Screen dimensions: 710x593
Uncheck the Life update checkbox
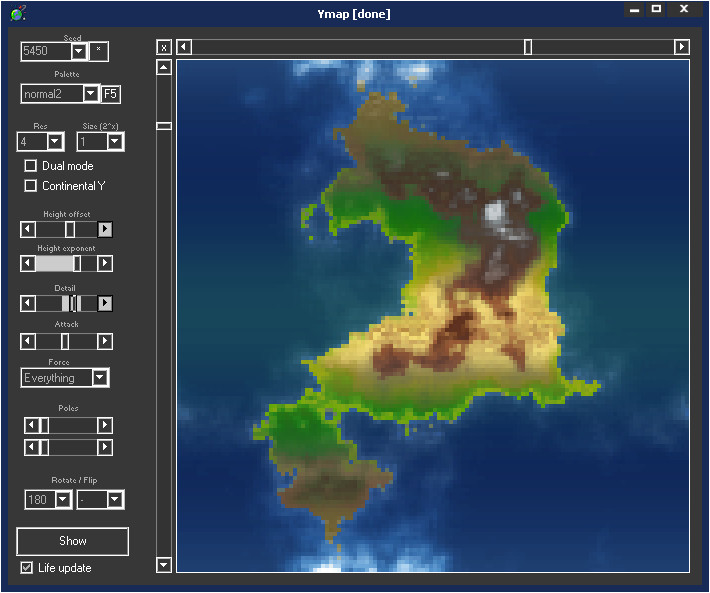pos(27,568)
